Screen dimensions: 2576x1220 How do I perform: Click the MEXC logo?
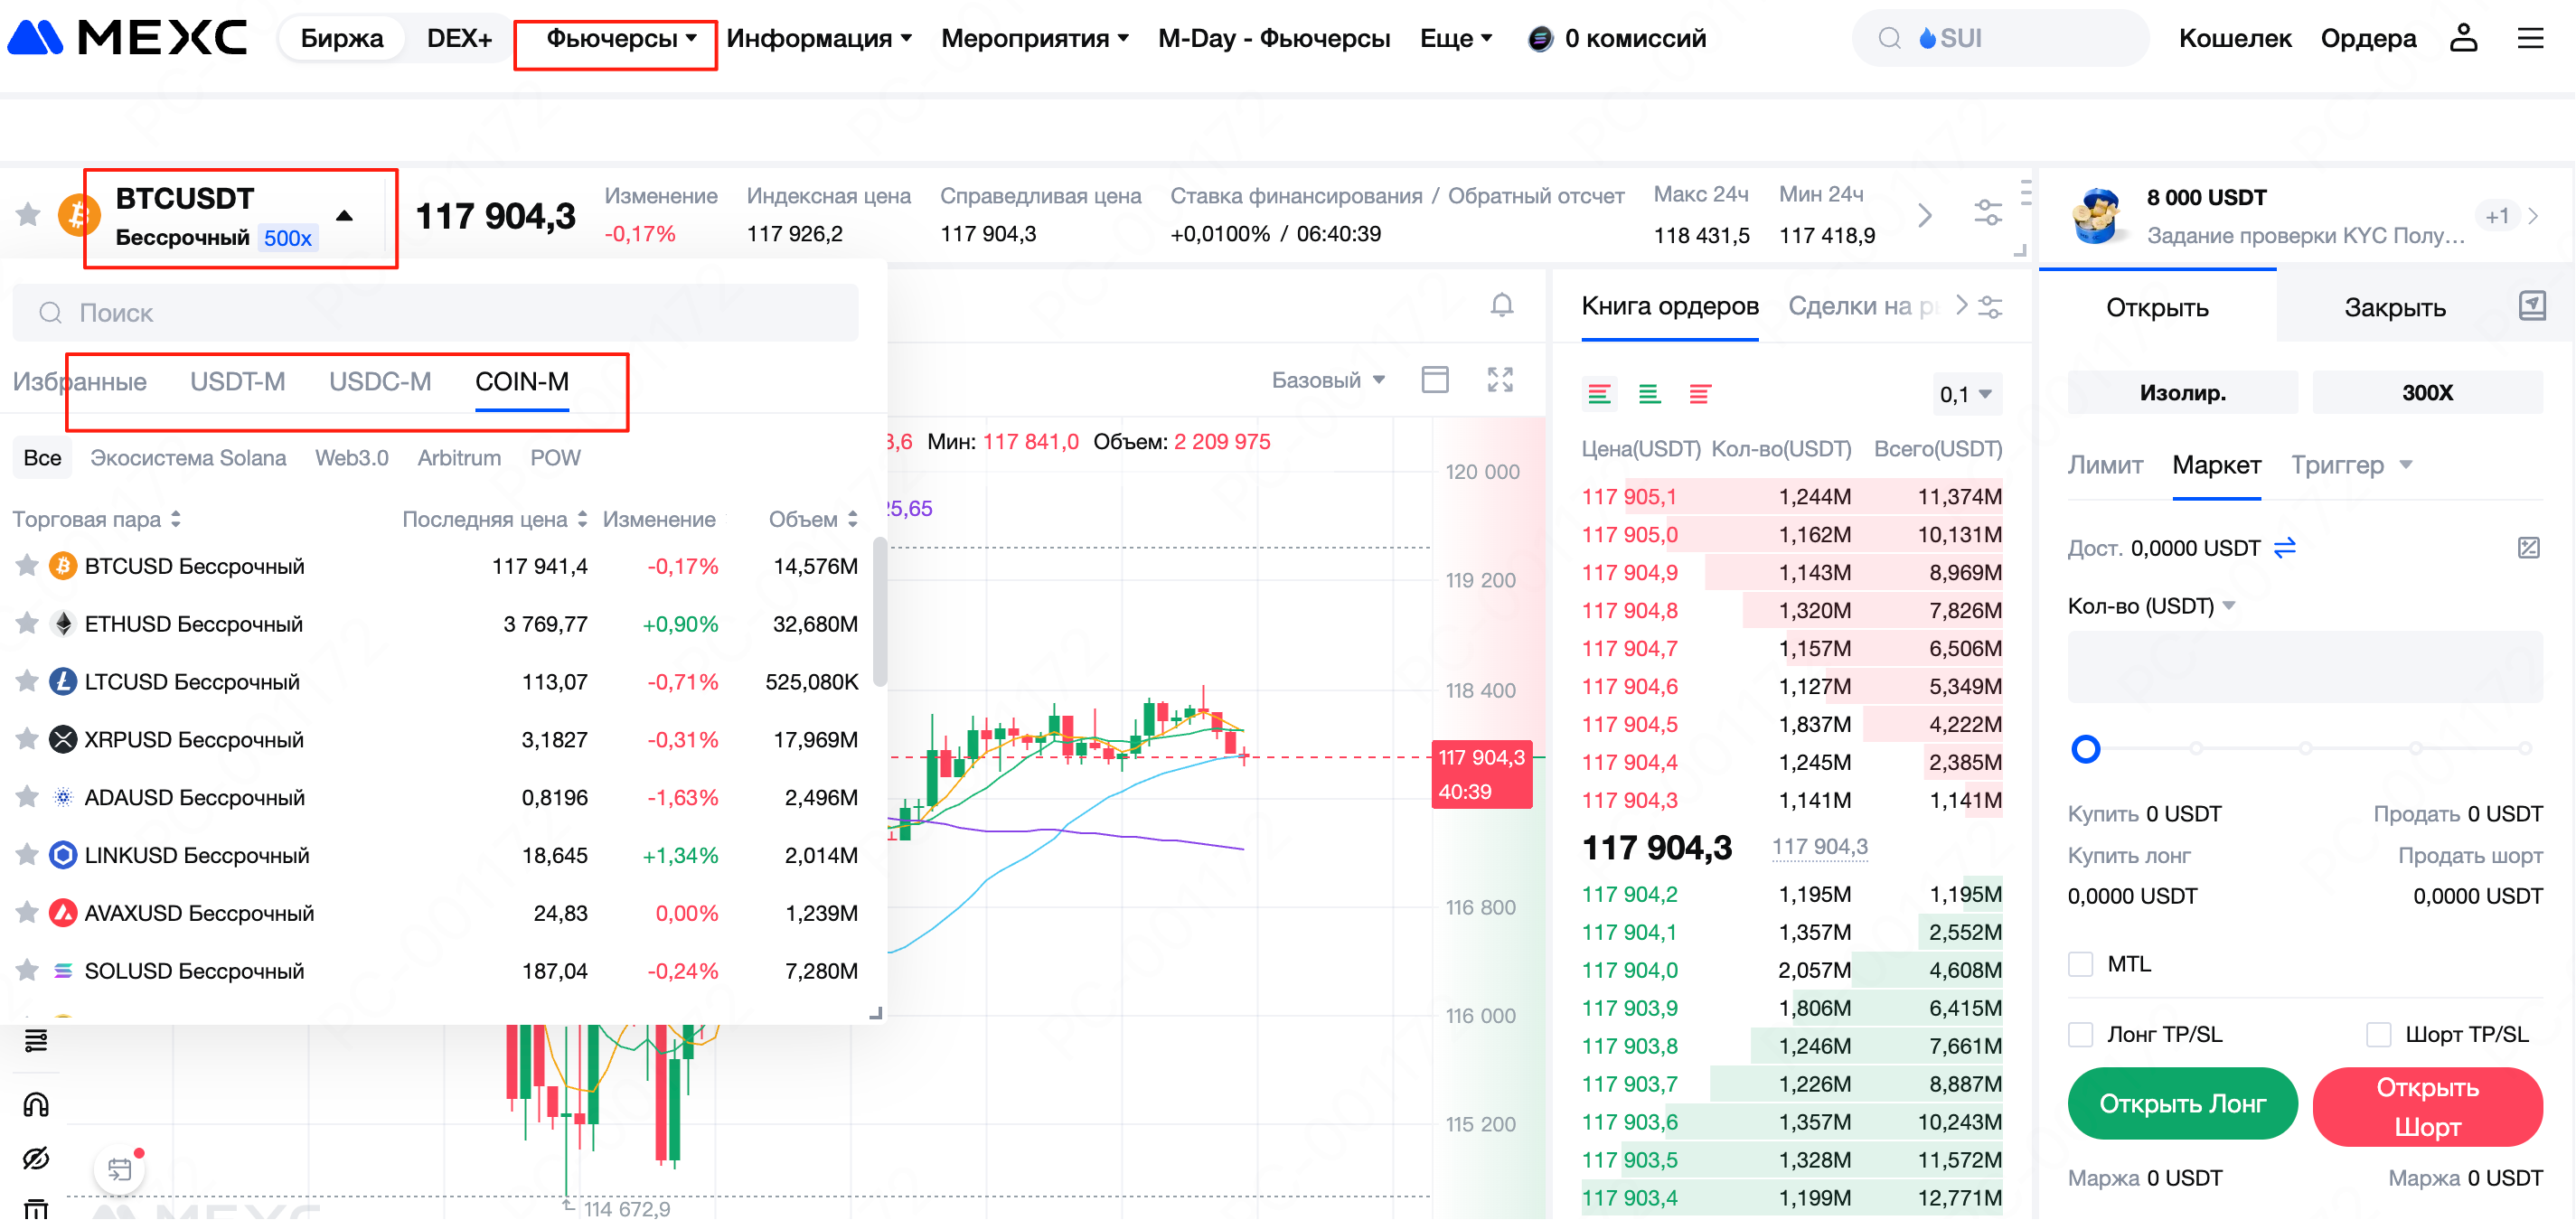(x=127, y=38)
